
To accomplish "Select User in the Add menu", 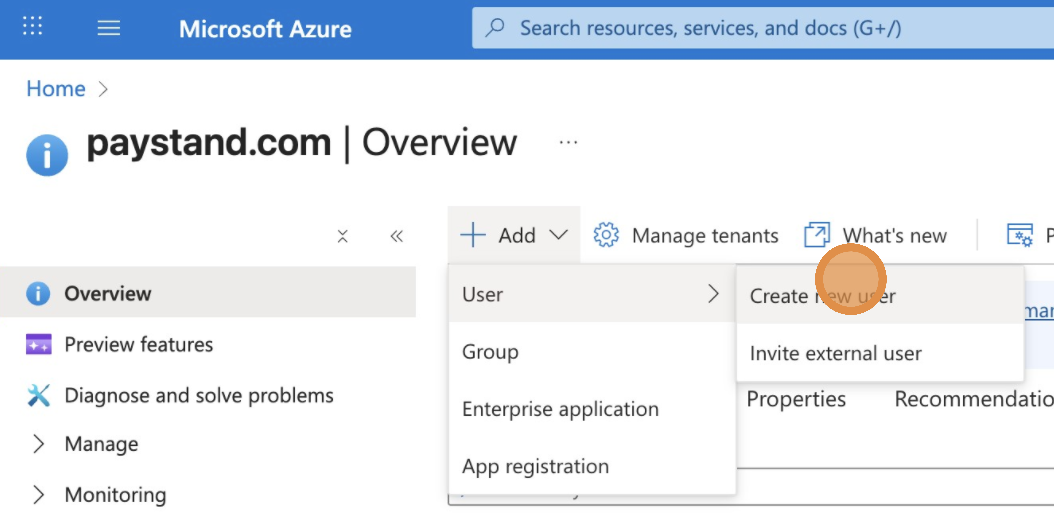I will coord(592,294).
